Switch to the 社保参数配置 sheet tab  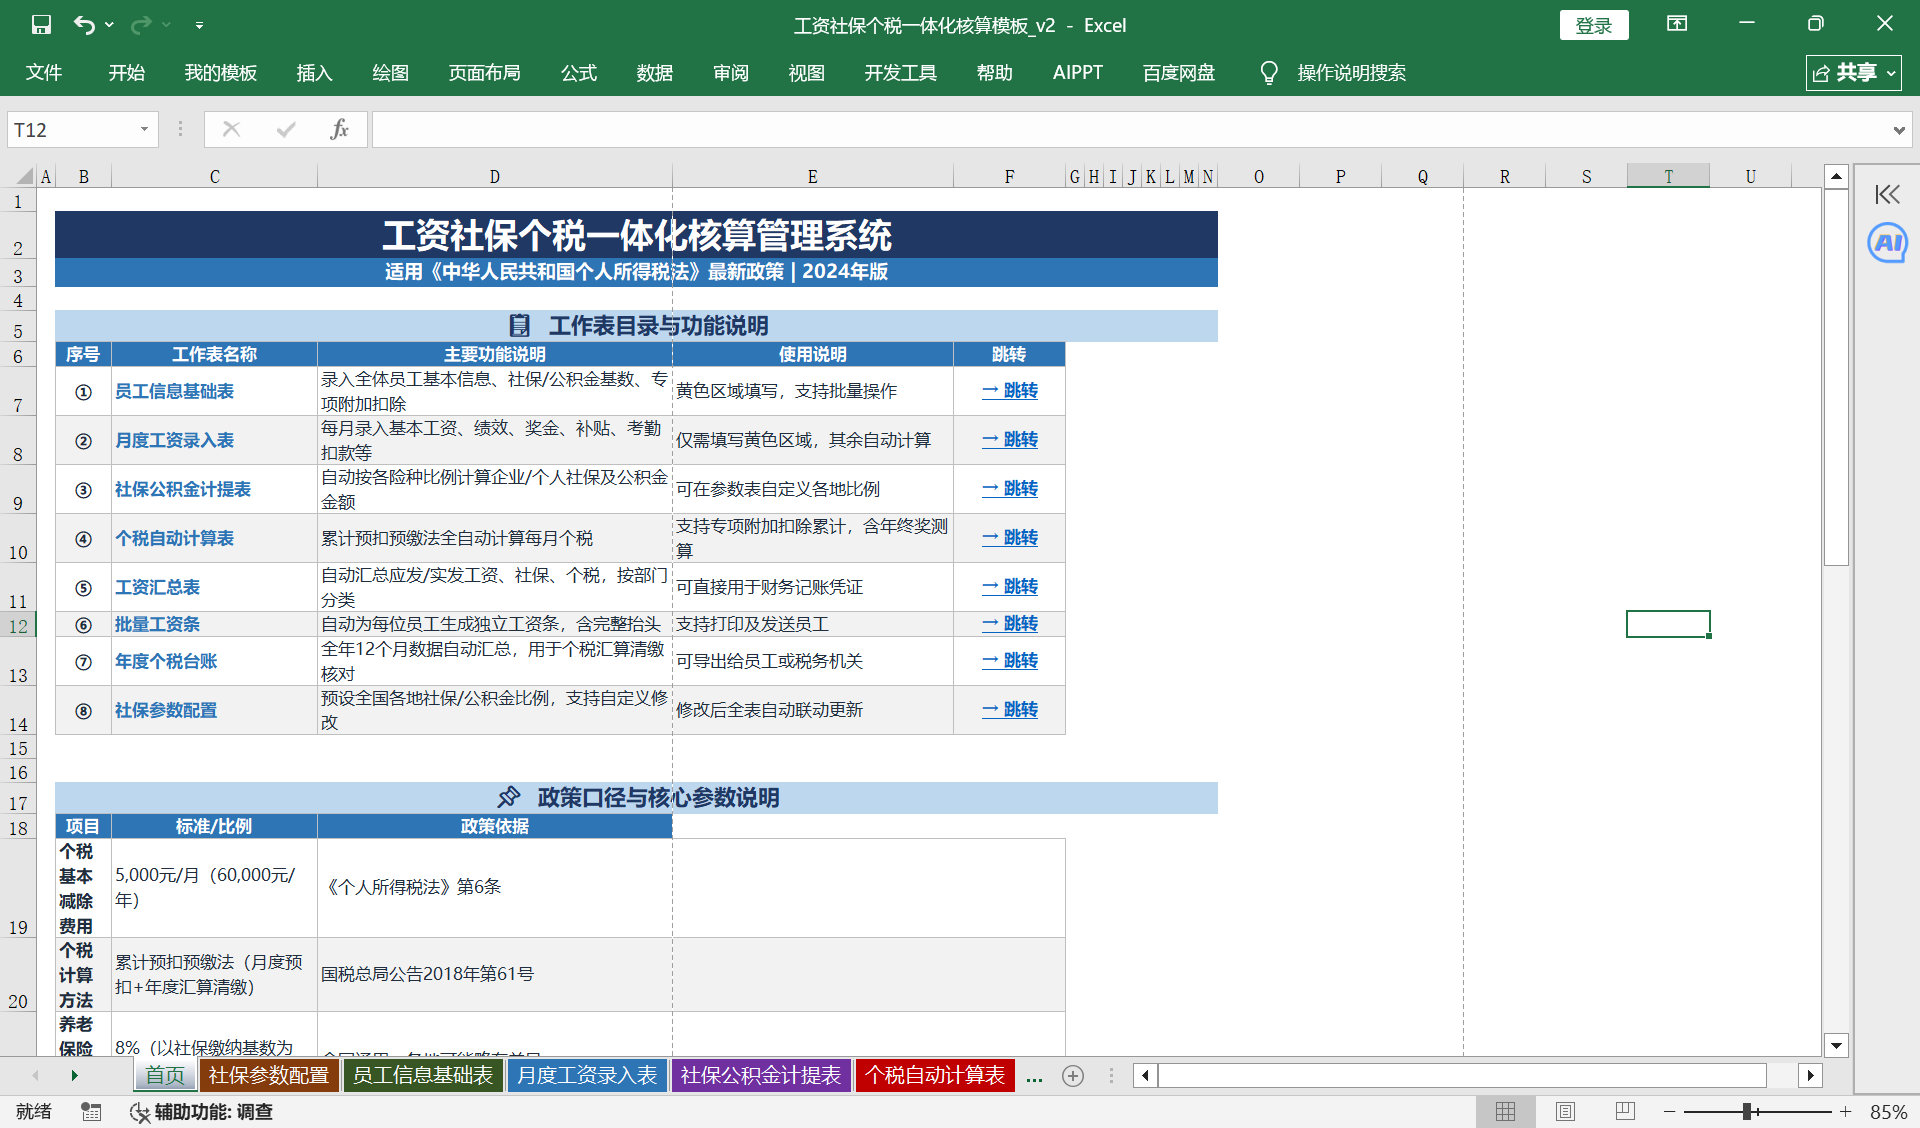[268, 1076]
